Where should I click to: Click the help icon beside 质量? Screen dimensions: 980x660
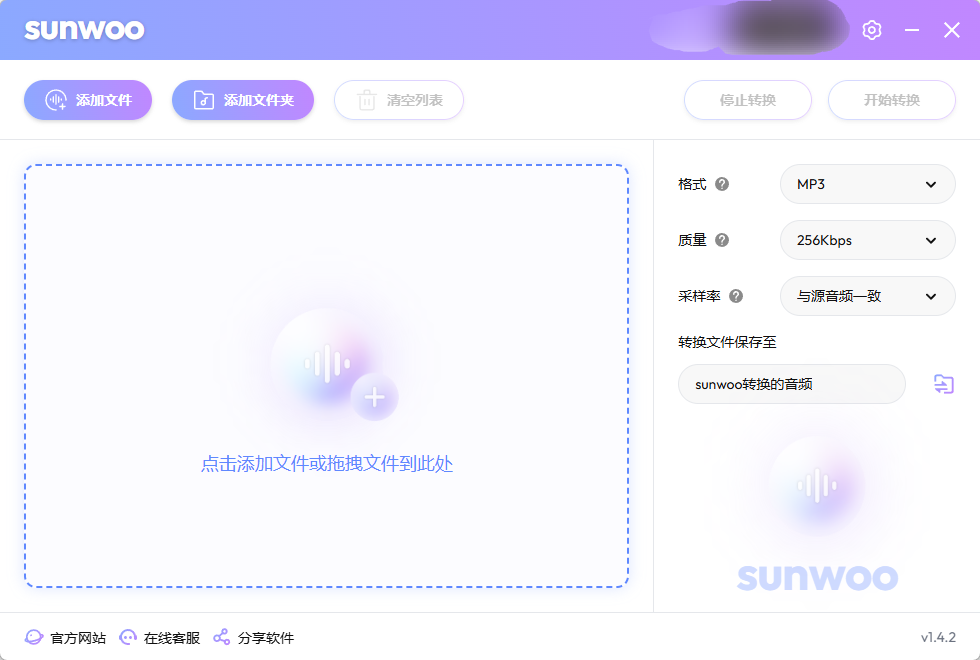[722, 240]
